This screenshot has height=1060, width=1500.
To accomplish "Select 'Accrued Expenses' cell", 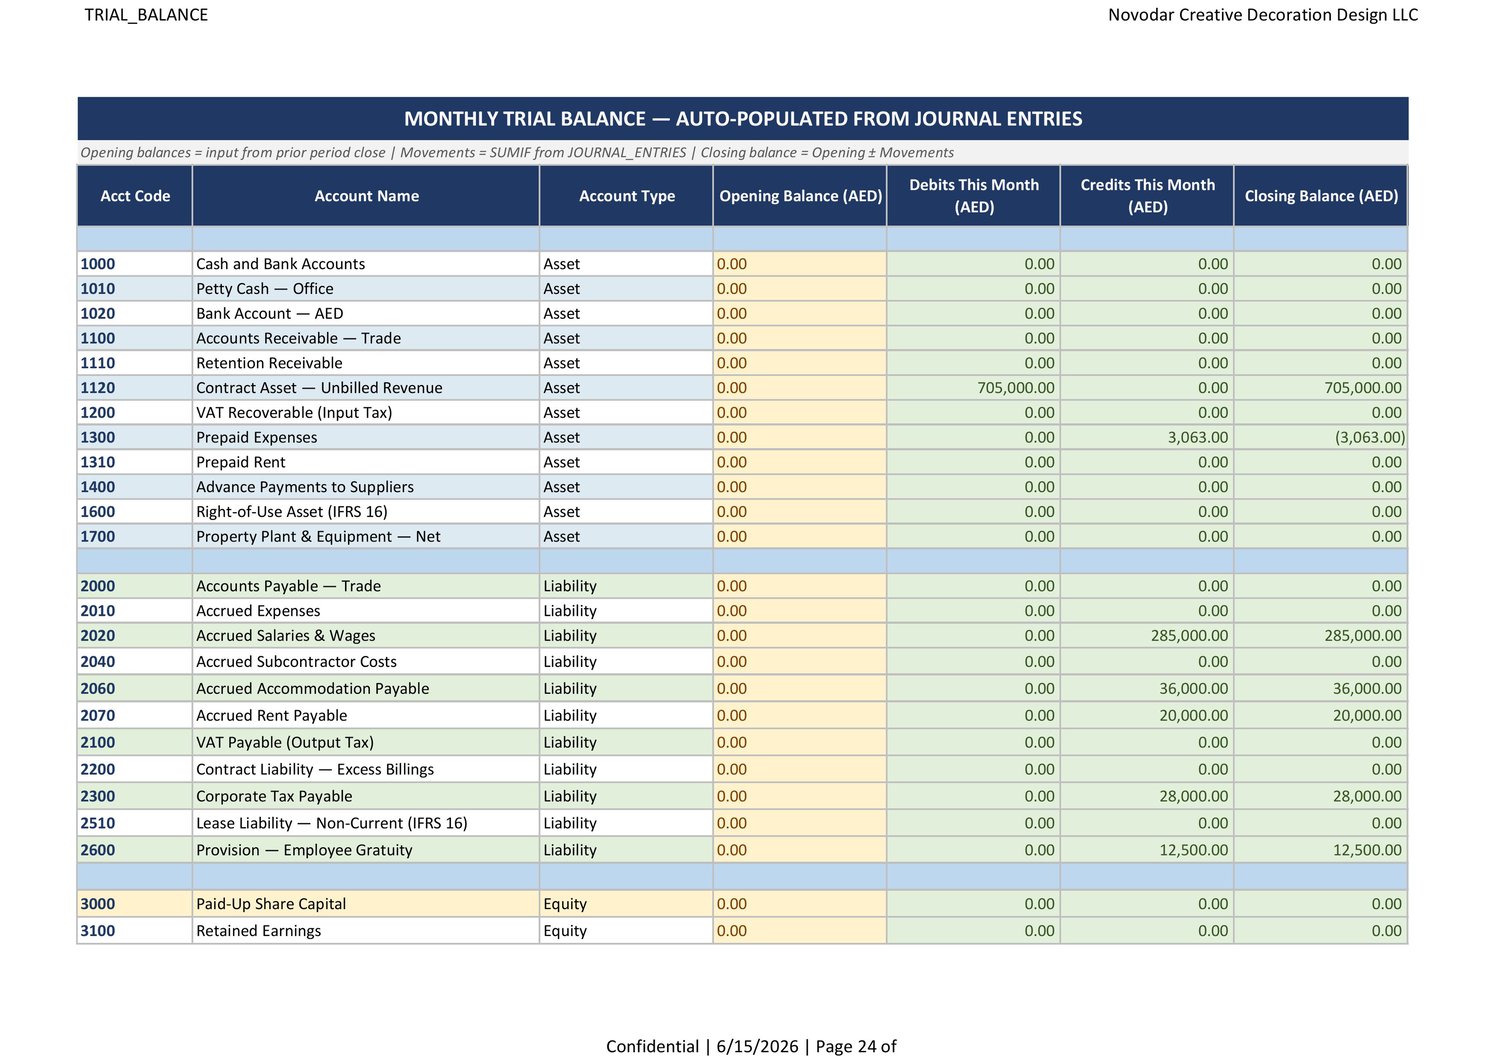I will [x=366, y=611].
